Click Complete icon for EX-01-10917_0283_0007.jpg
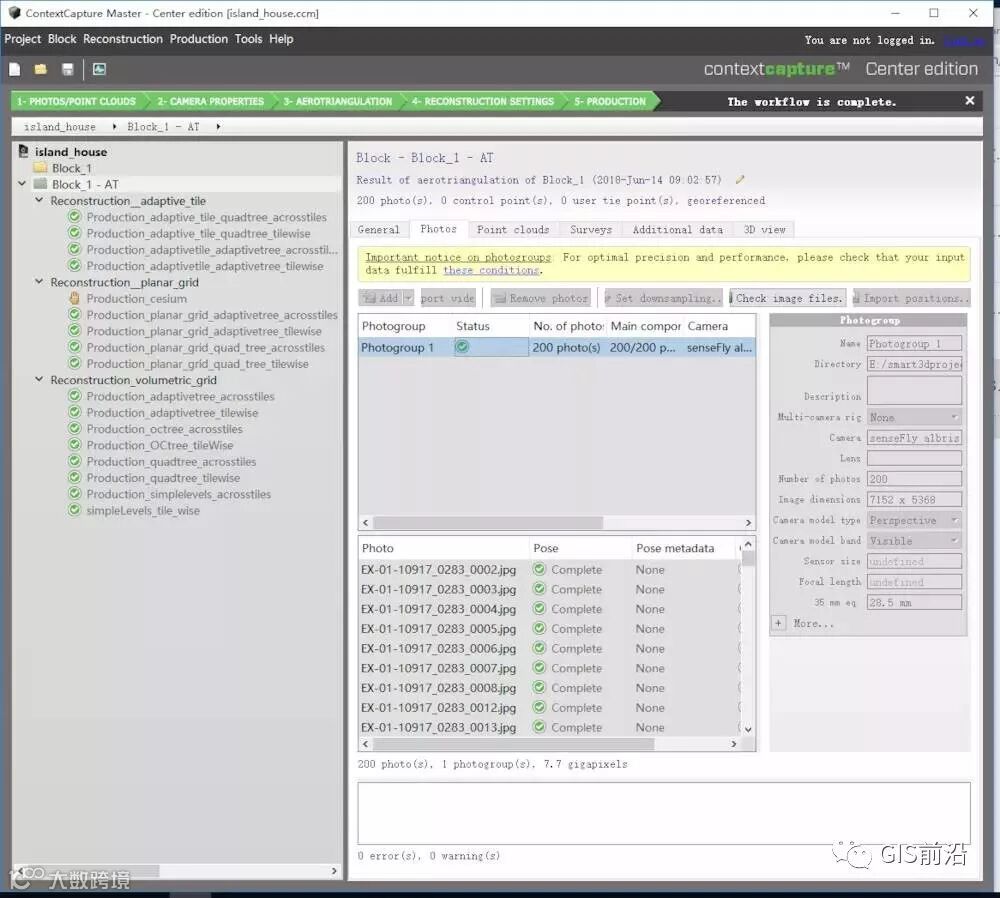Screen dimensions: 1000x898 [x=540, y=667]
